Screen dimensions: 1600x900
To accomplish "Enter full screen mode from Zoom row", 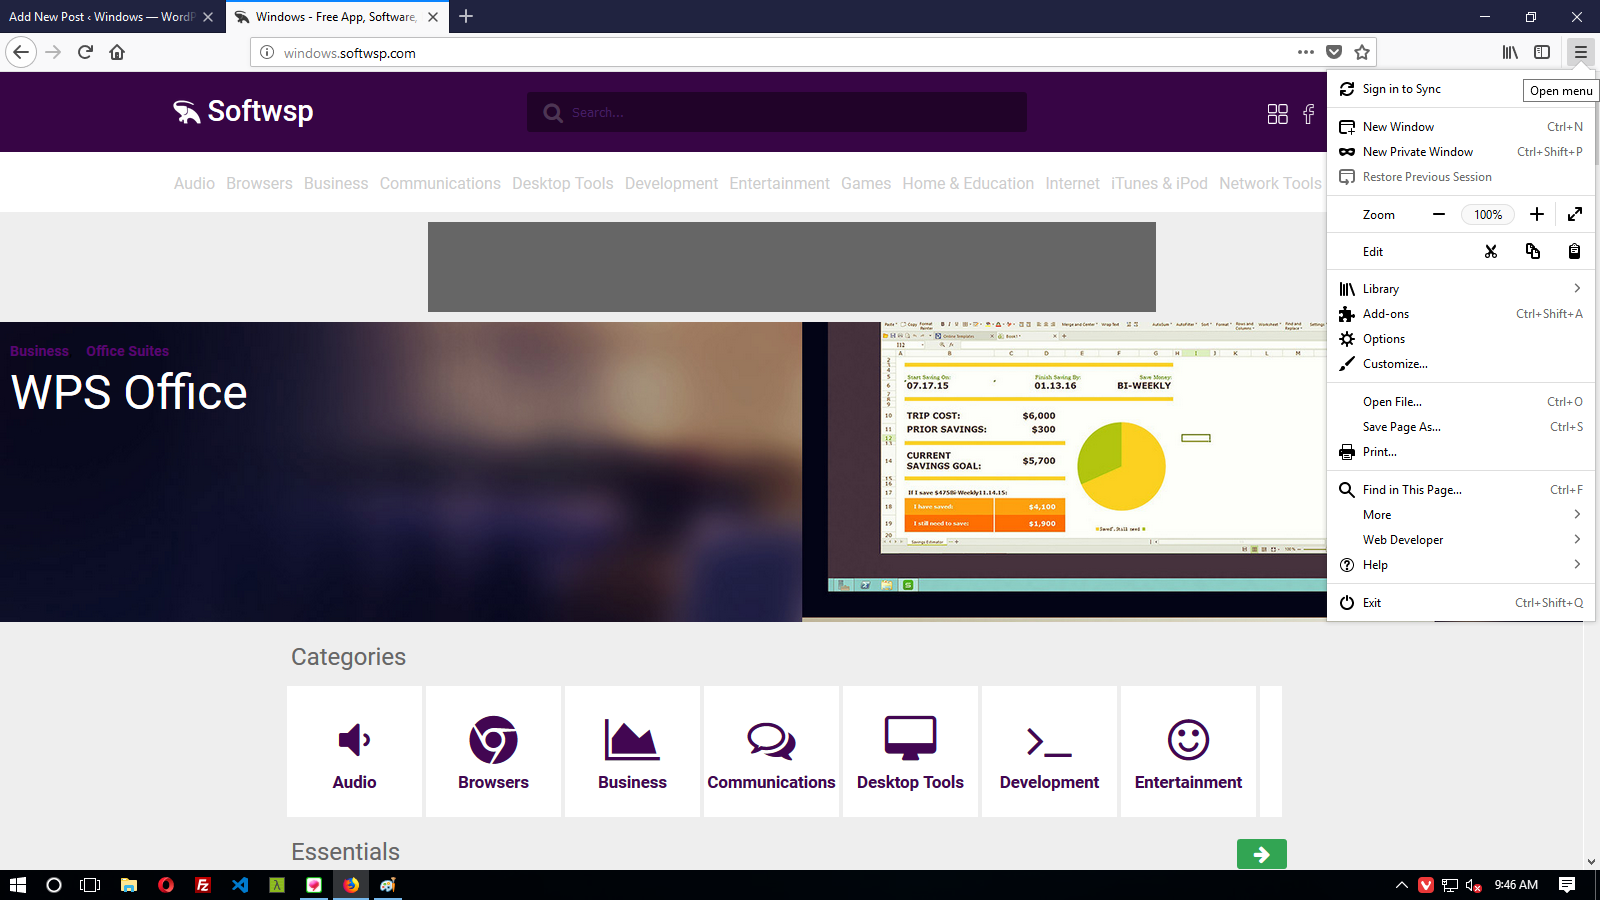I will coord(1575,214).
